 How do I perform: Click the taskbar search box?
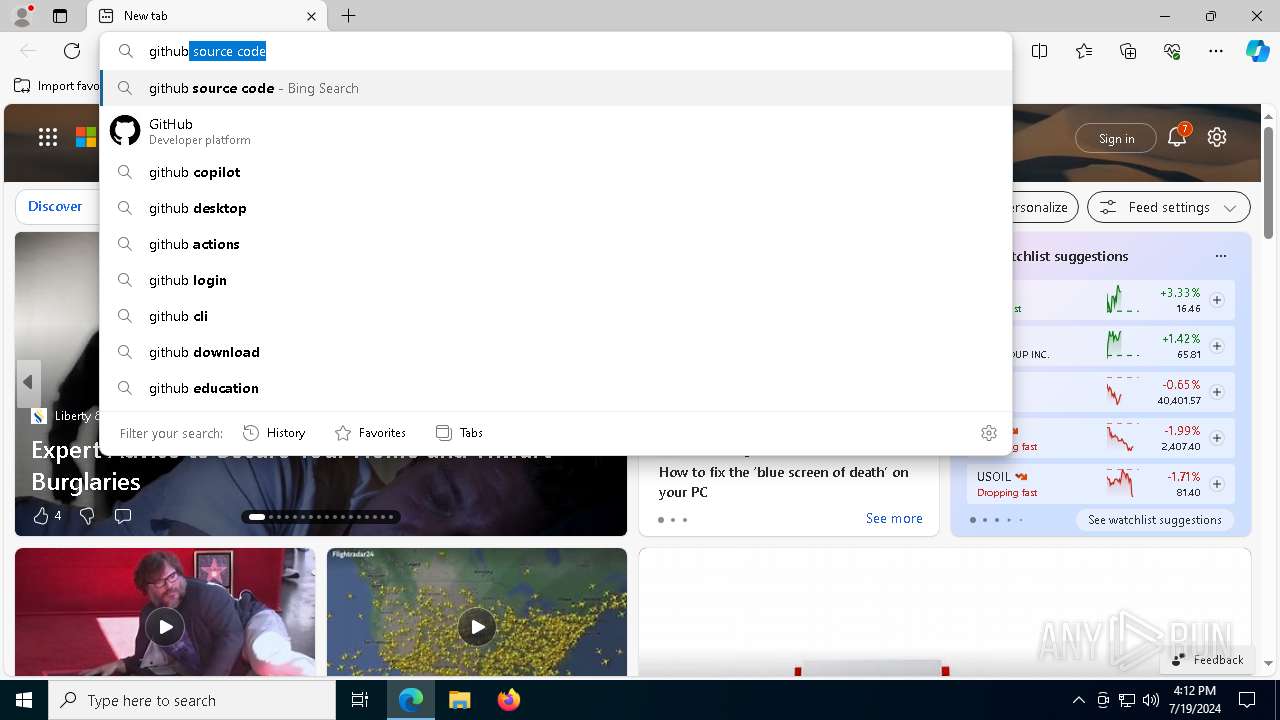click(192, 700)
